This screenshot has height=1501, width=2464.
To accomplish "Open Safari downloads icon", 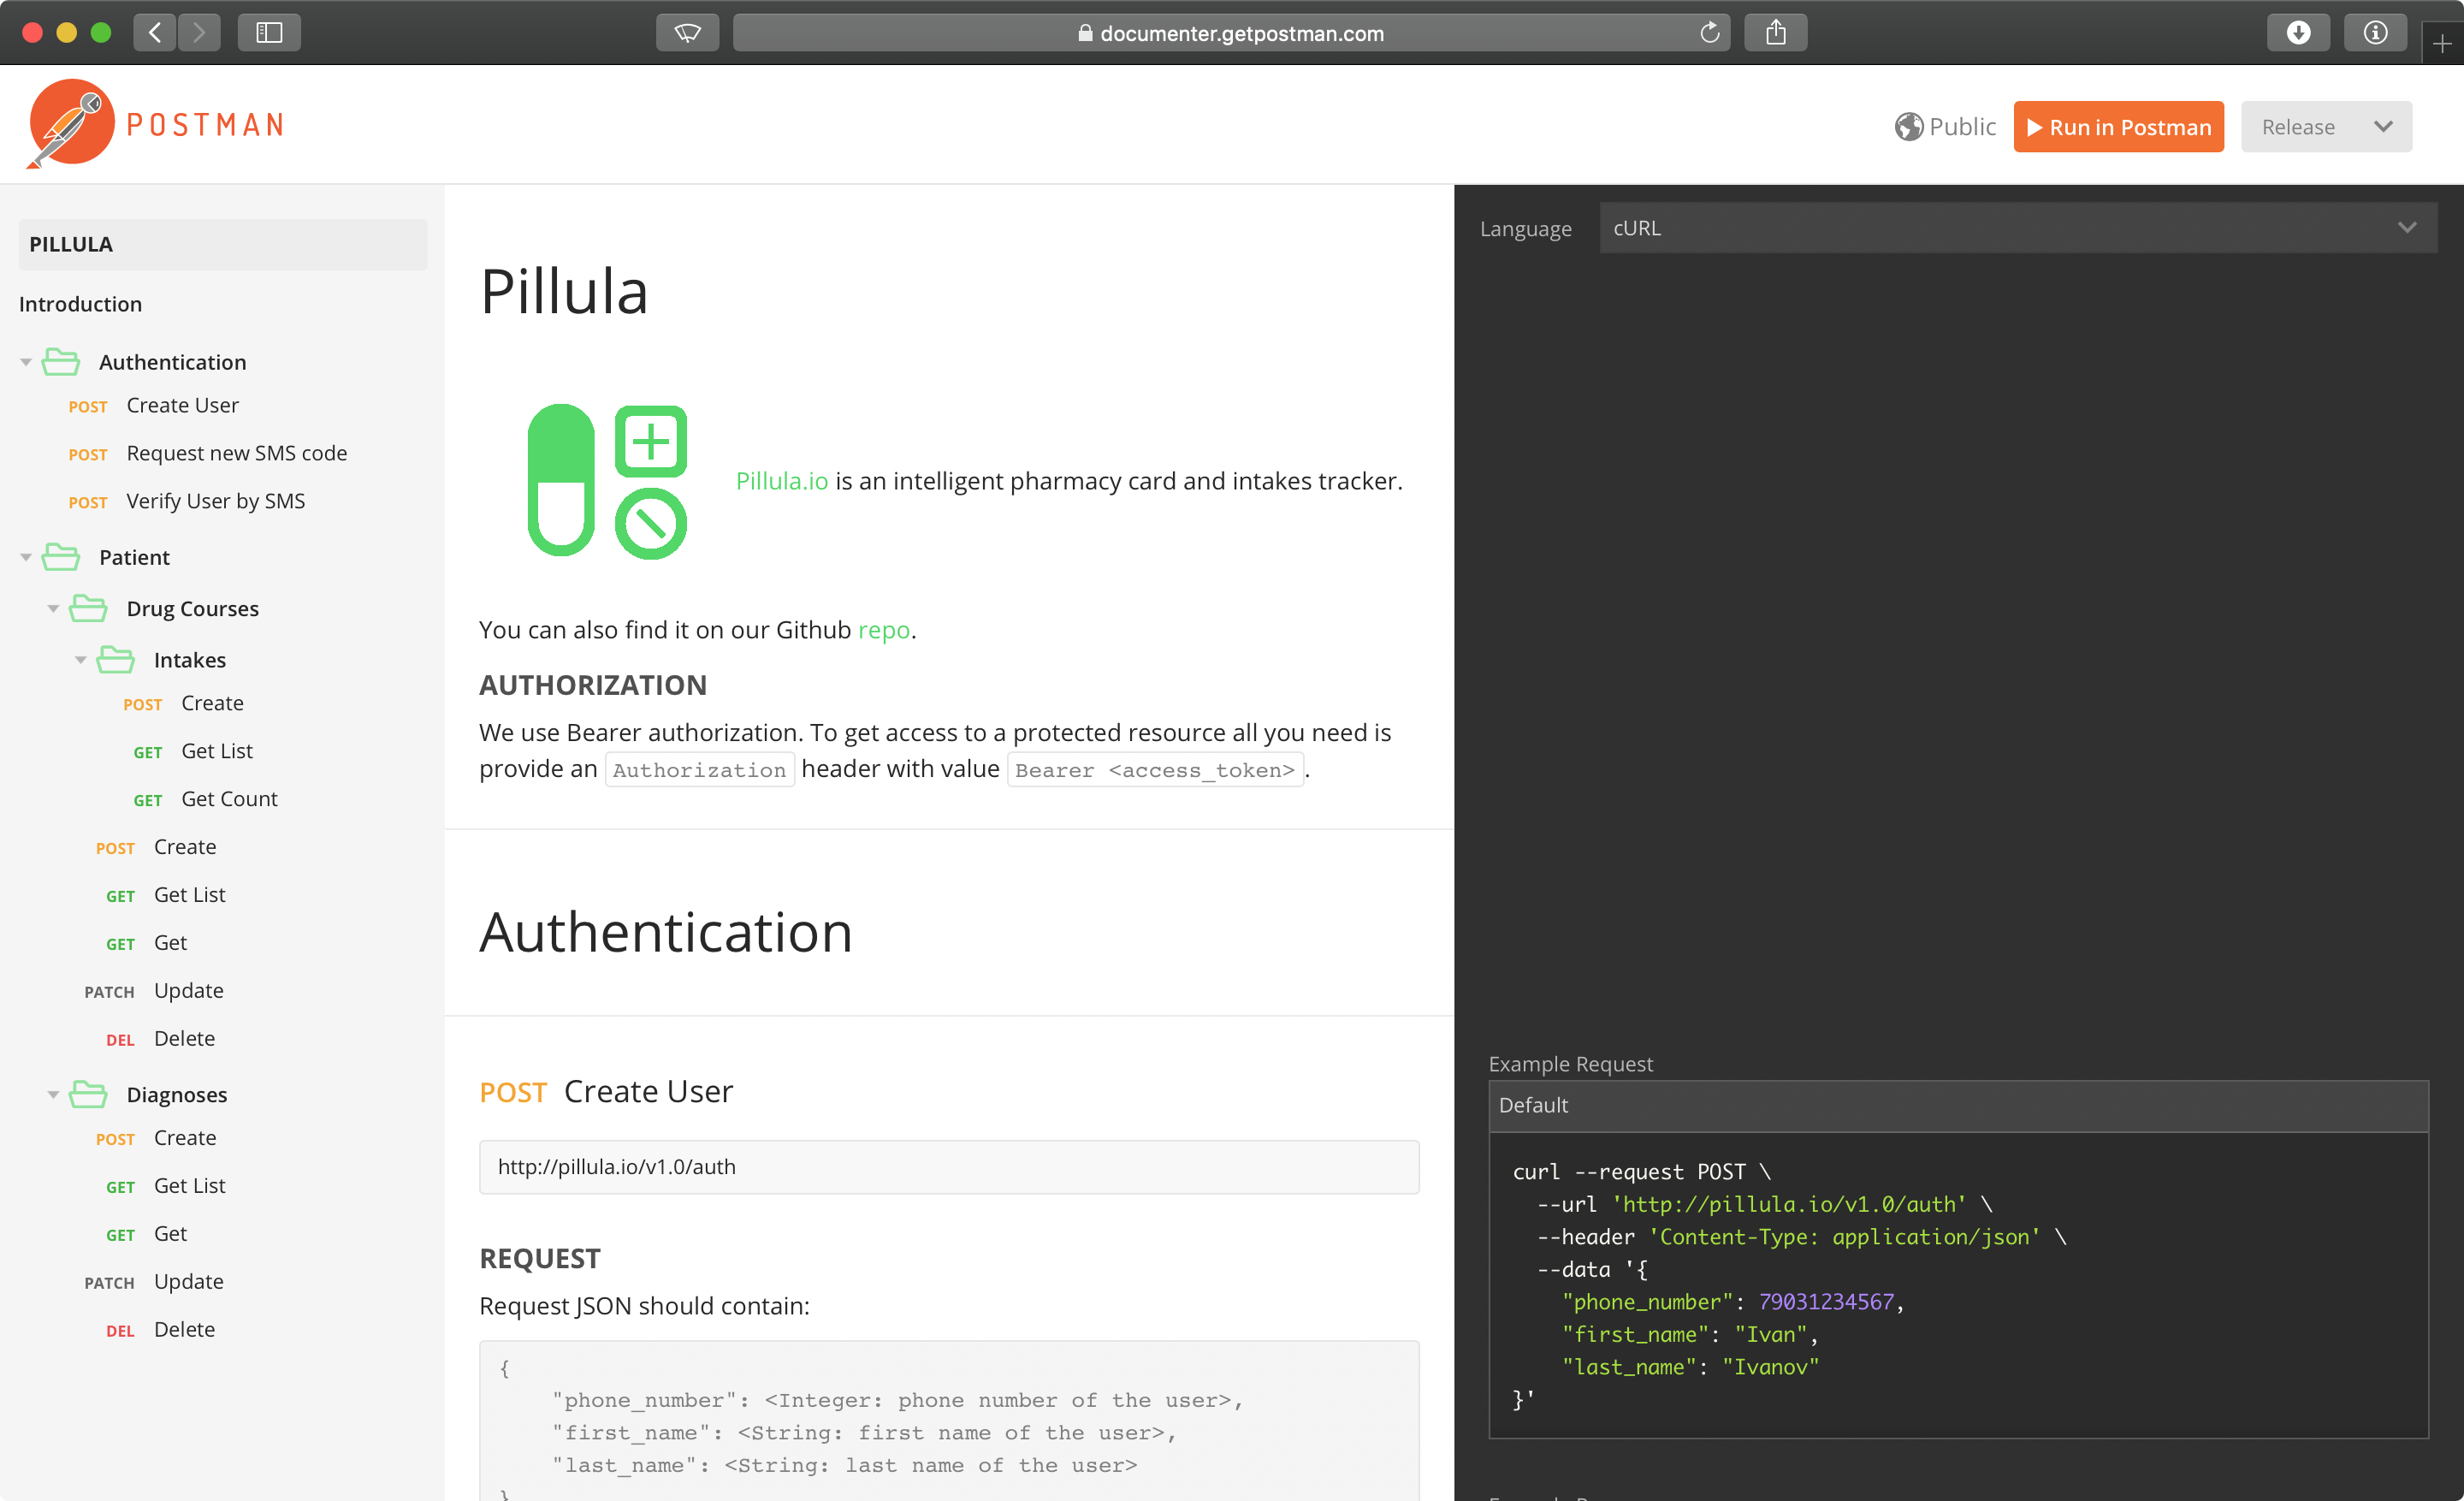I will pyautogui.click(x=2298, y=33).
